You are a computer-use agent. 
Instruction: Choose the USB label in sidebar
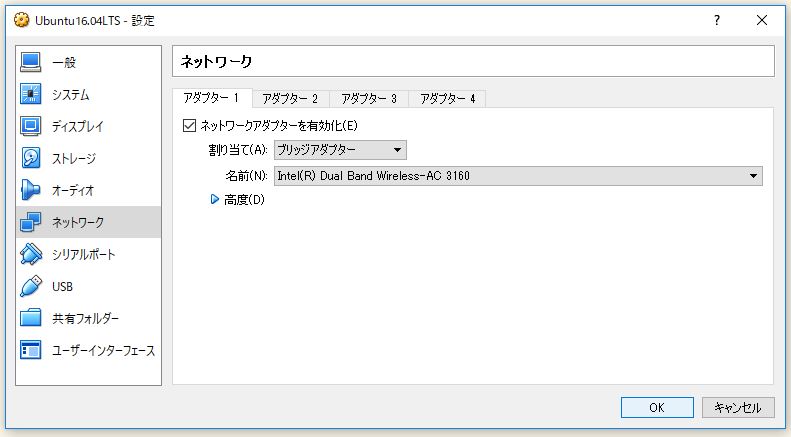[63, 287]
